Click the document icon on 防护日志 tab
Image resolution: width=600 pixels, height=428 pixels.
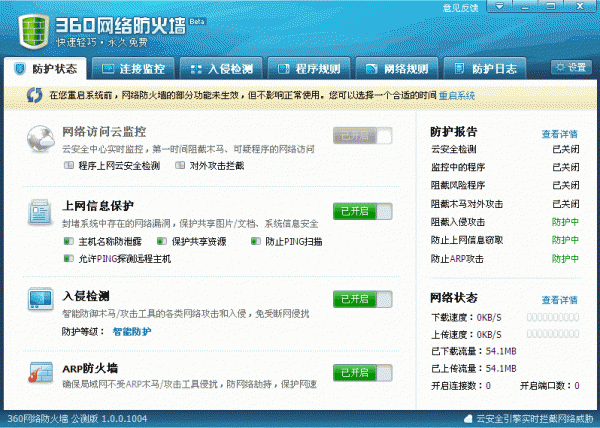459,69
